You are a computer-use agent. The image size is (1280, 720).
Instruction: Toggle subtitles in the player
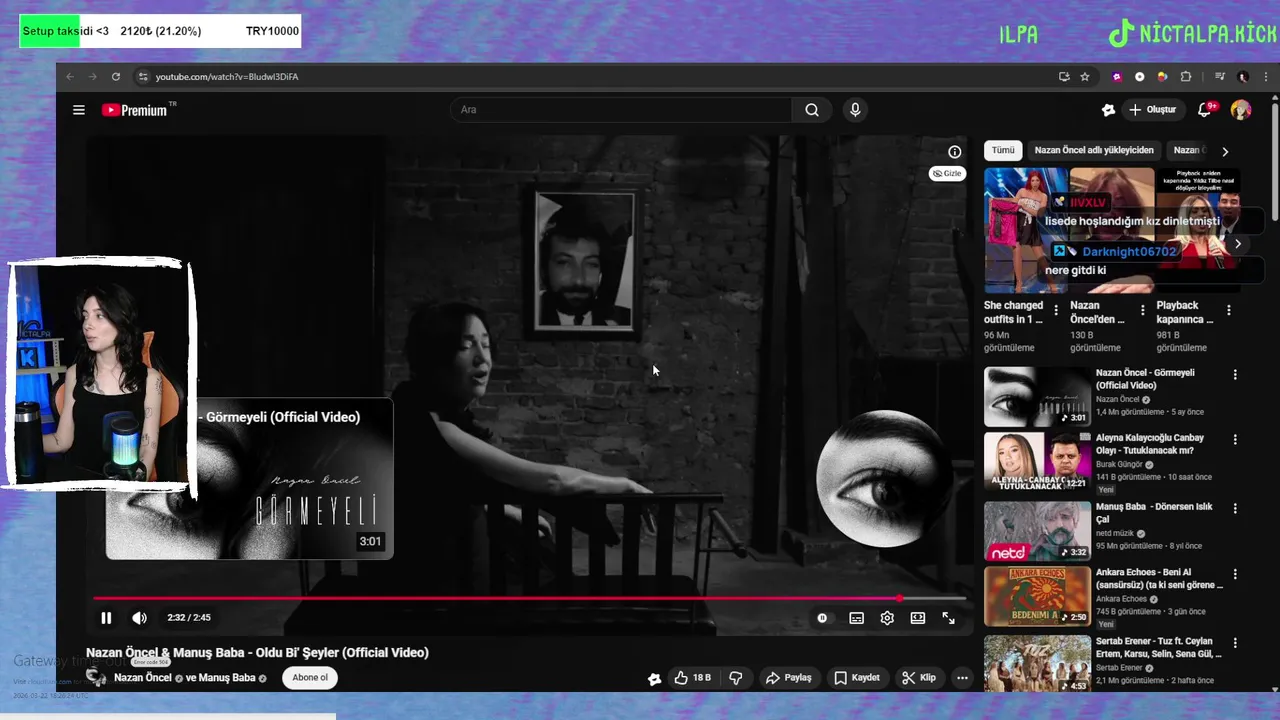click(x=857, y=618)
